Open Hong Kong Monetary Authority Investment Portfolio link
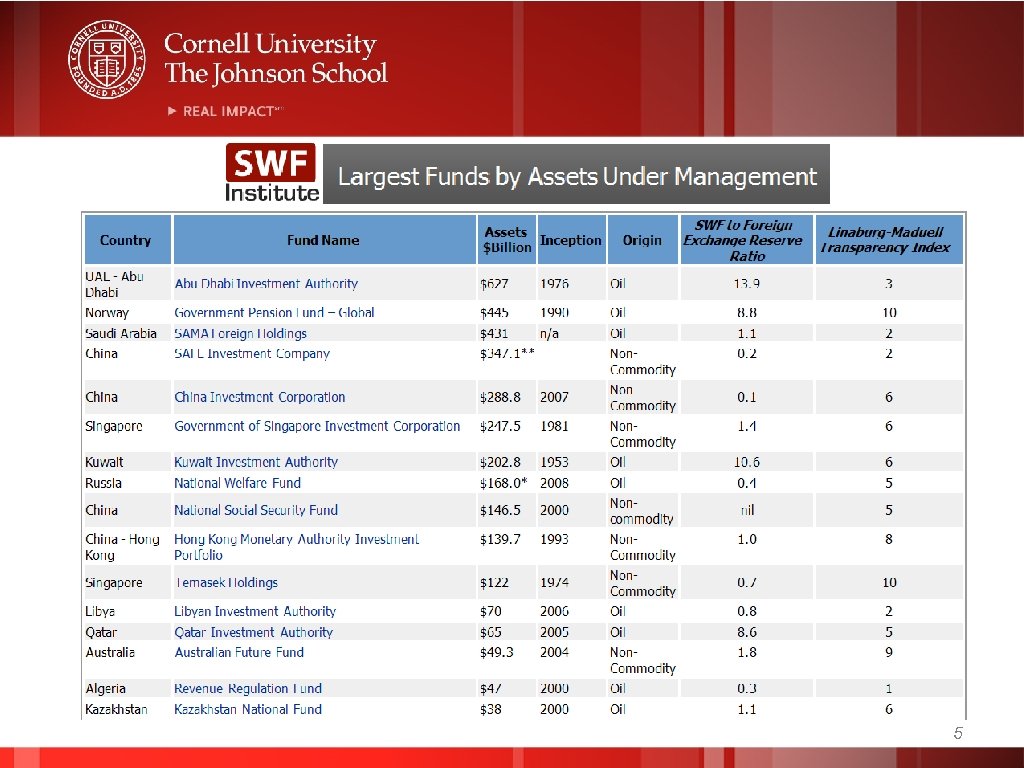 click(296, 547)
